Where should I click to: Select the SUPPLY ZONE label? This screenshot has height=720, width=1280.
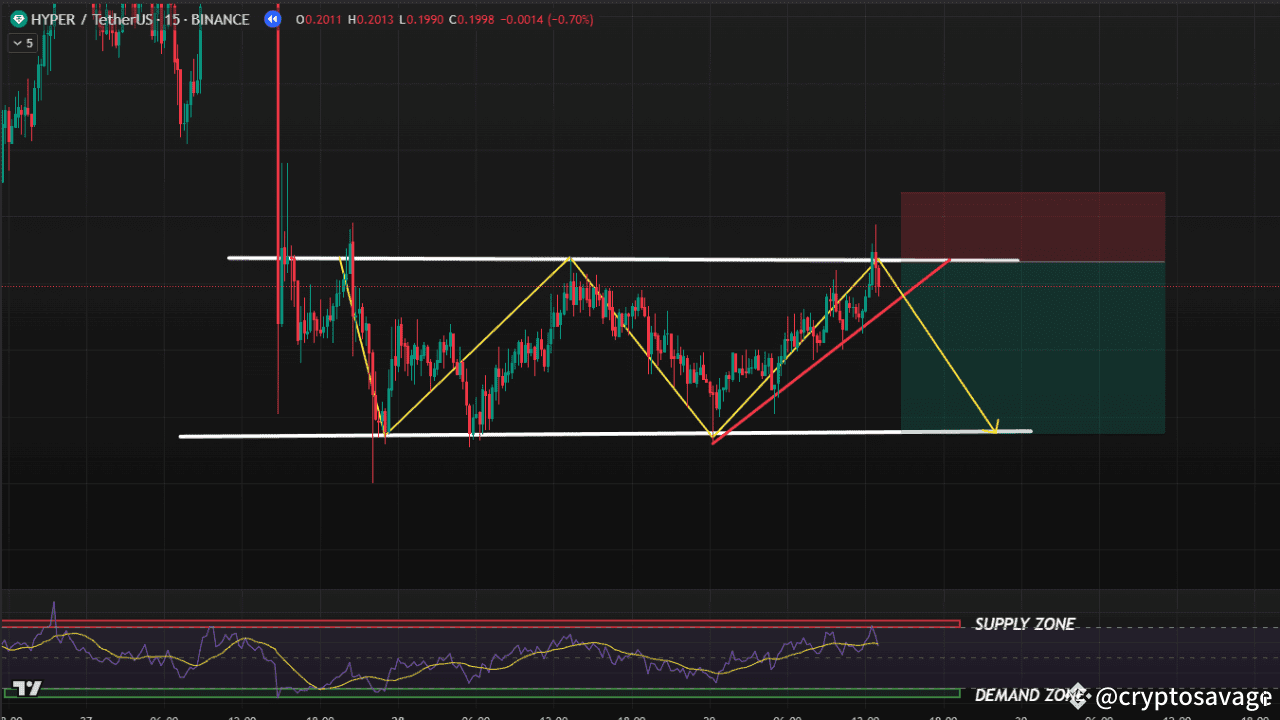pyautogui.click(x=1025, y=624)
